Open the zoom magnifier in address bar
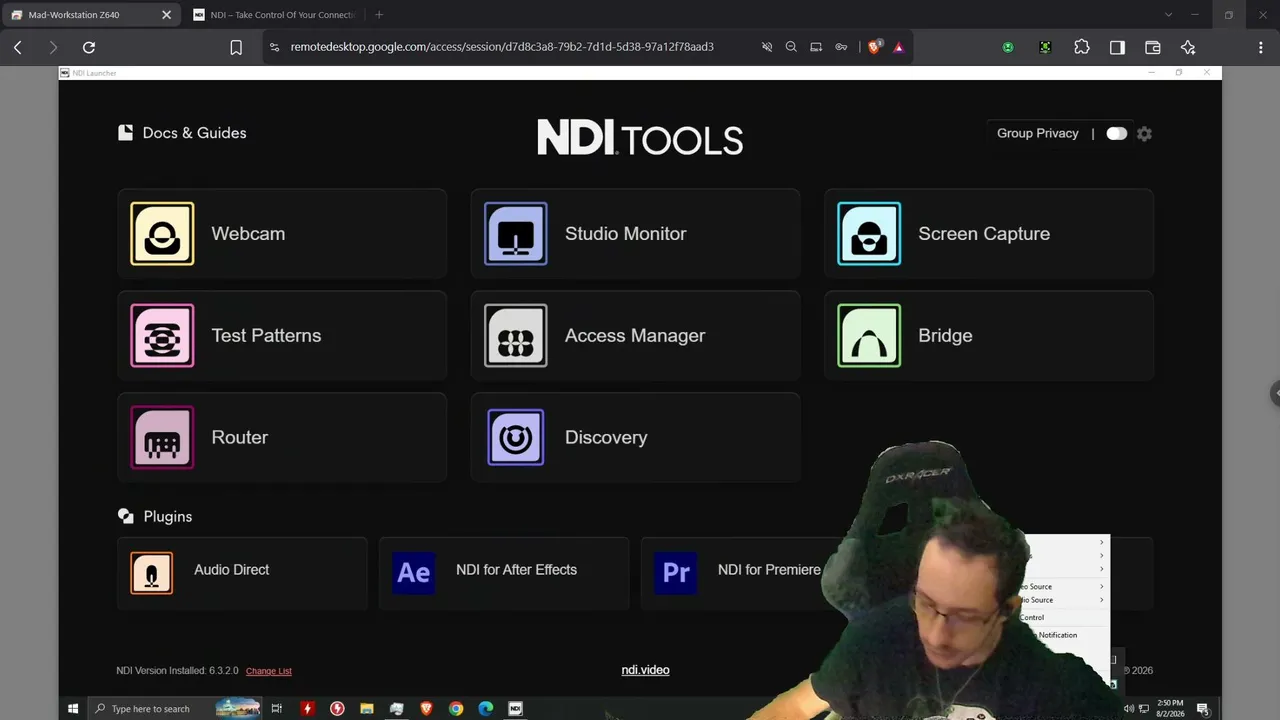Viewport: 1280px width, 720px height. pyautogui.click(x=791, y=47)
